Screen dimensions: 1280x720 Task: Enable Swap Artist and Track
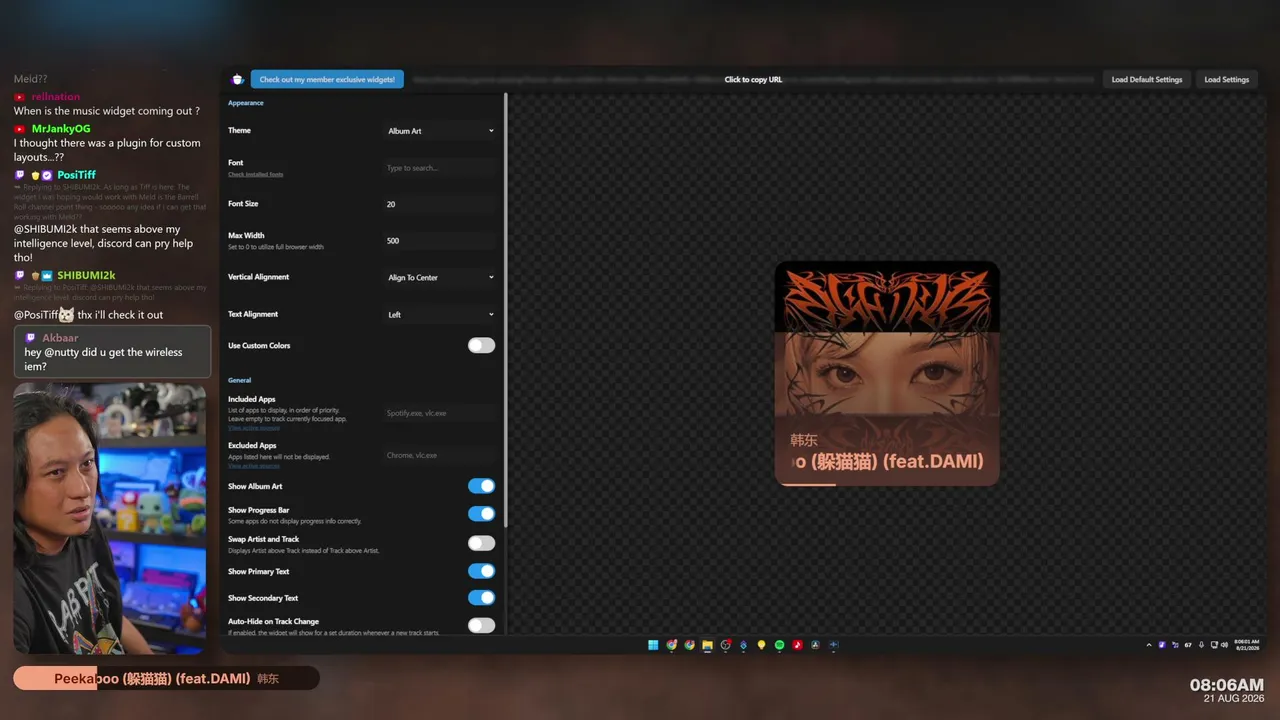tap(481, 543)
